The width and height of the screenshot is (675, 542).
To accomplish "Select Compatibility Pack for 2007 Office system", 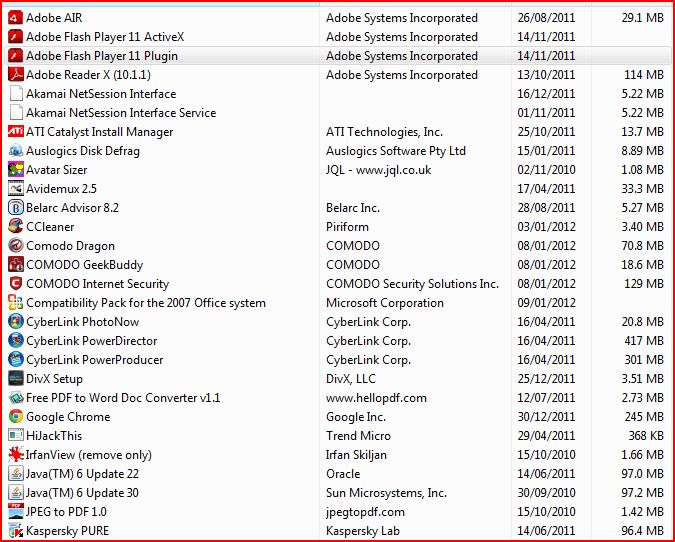I will click(145, 303).
